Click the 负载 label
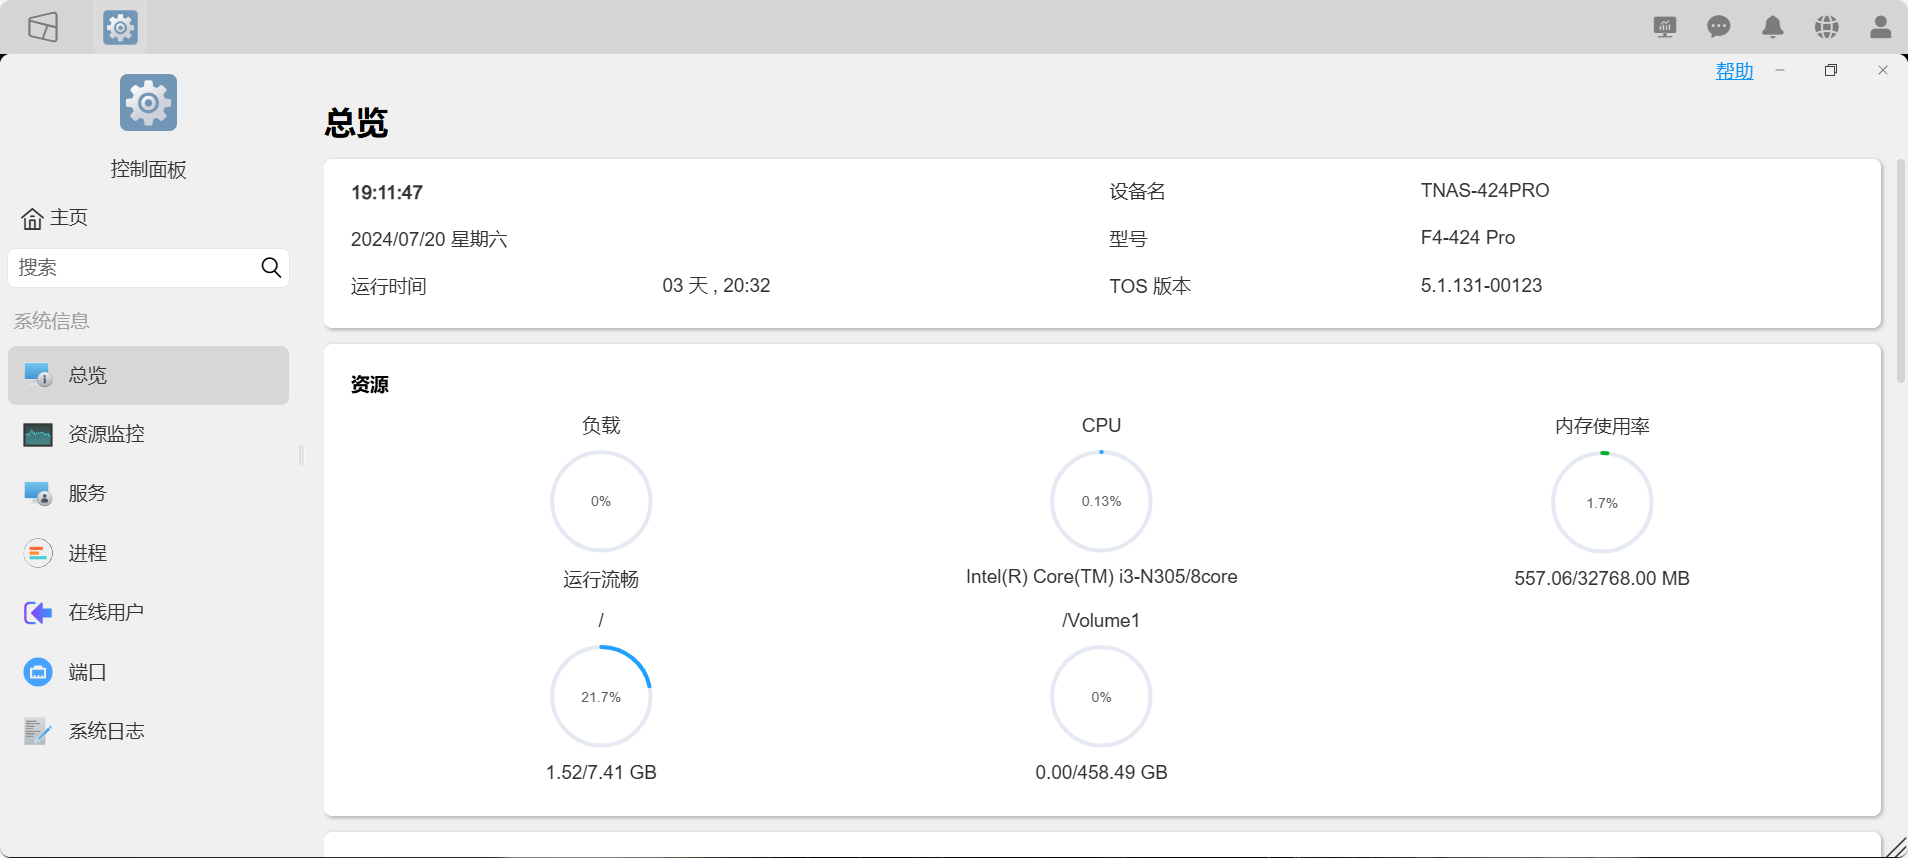The height and width of the screenshot is (858, 1908). click(x=601, y=425)
